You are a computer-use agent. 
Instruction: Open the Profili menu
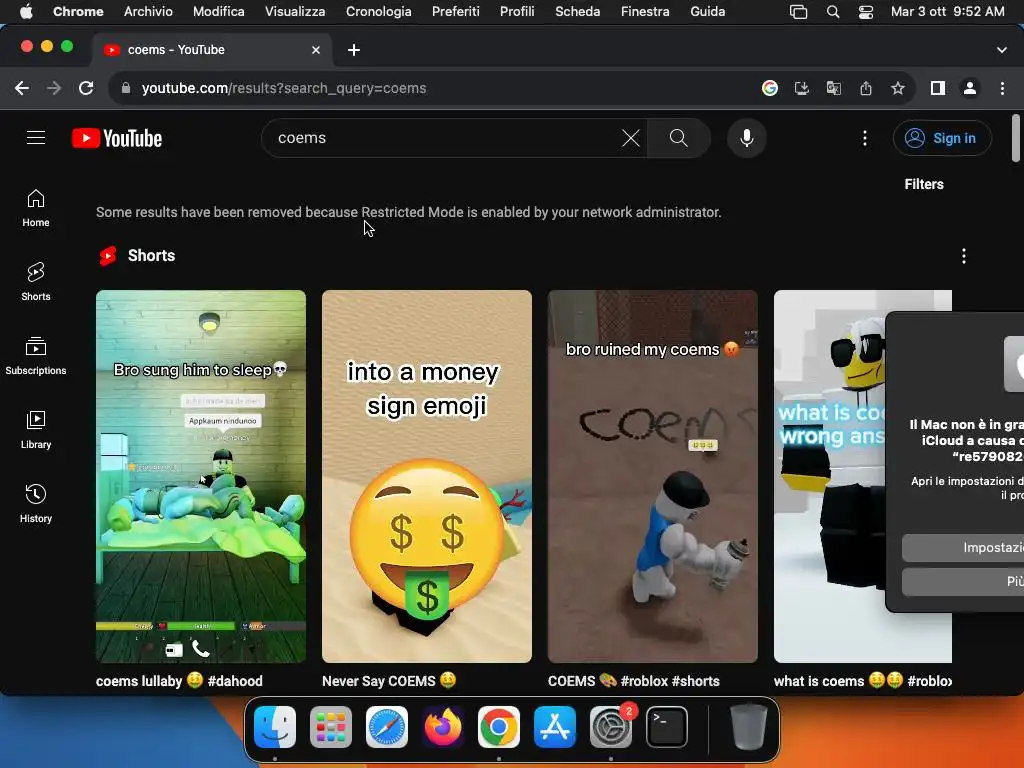coord(517,11)
